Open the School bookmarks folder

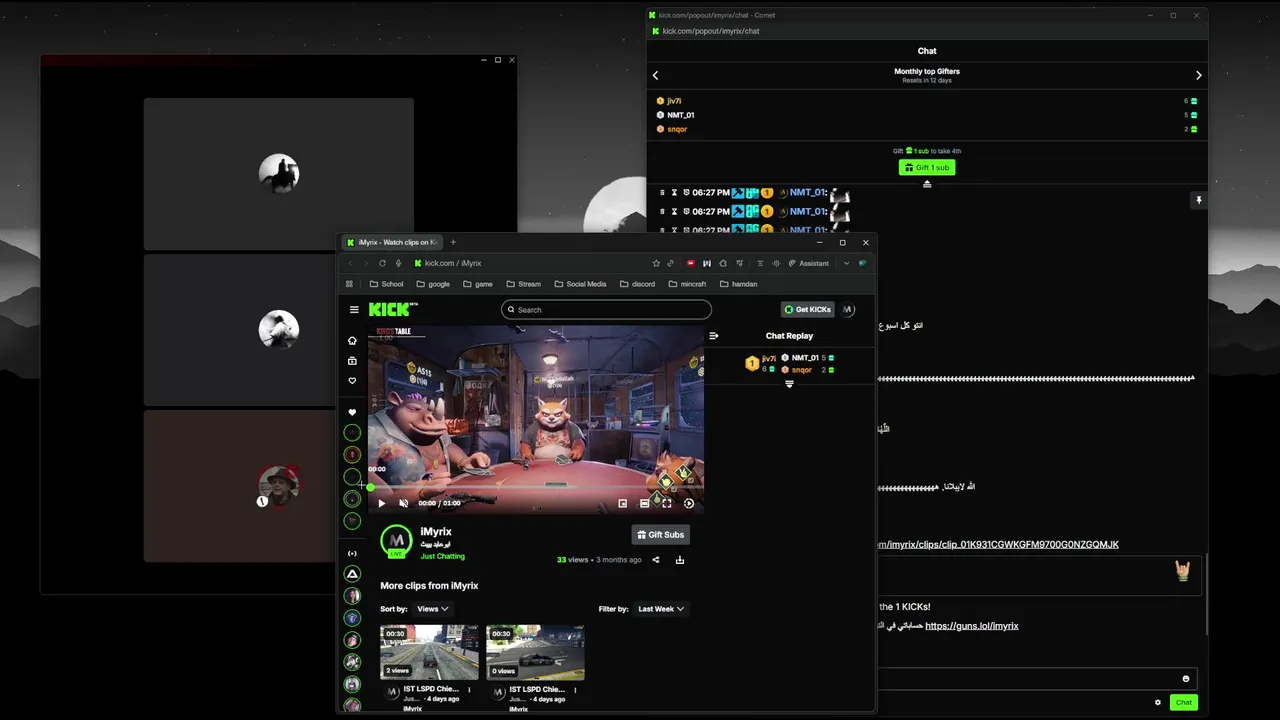tap(386, 284)
